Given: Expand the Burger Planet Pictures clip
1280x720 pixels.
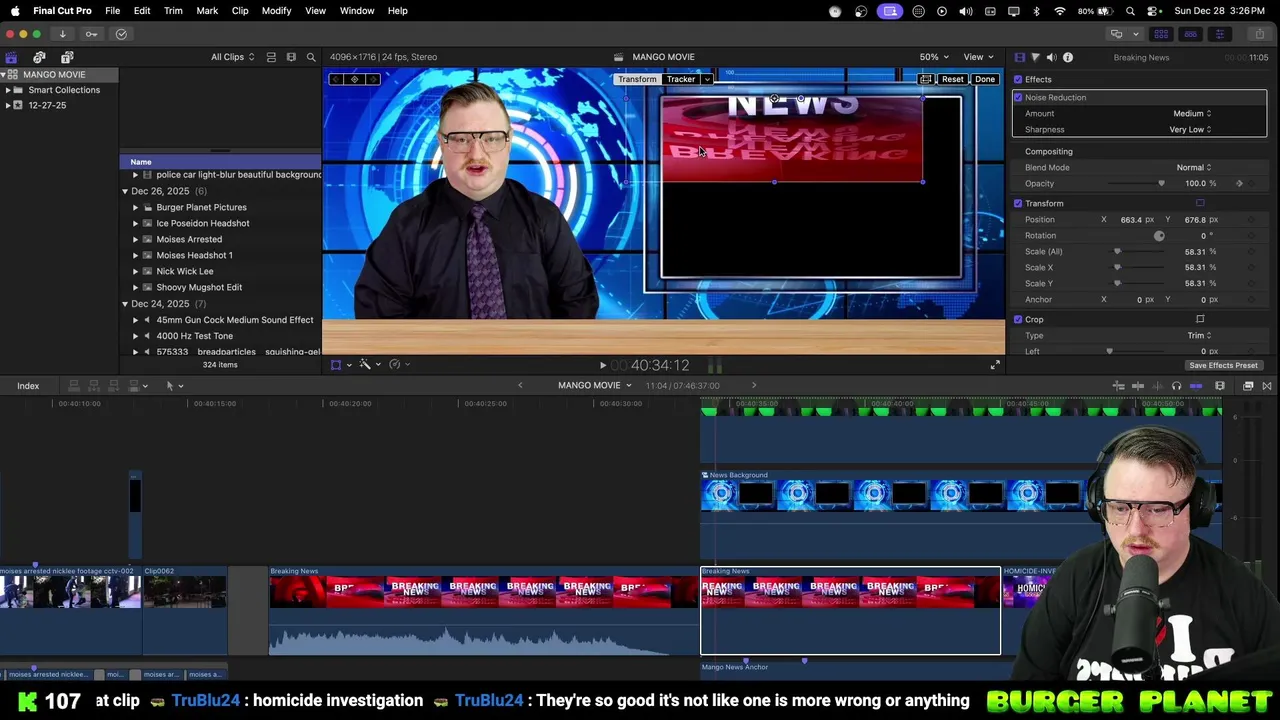Looking at the screenshot, I should [136, 207].
